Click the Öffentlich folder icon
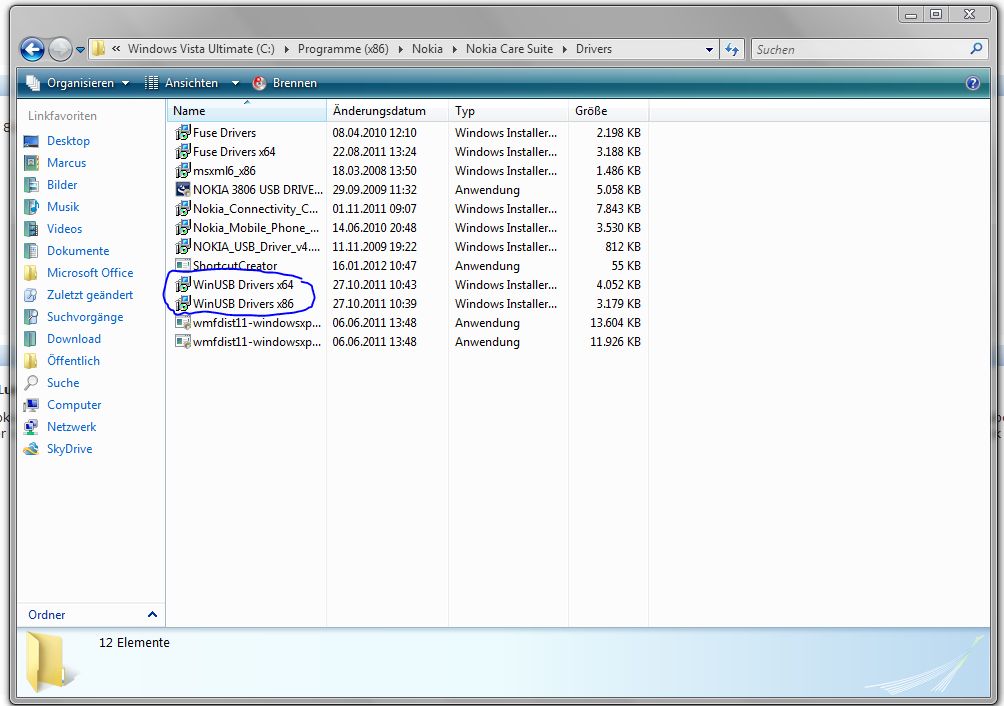Screen dimensions: 1004x706 coord(31,361)
